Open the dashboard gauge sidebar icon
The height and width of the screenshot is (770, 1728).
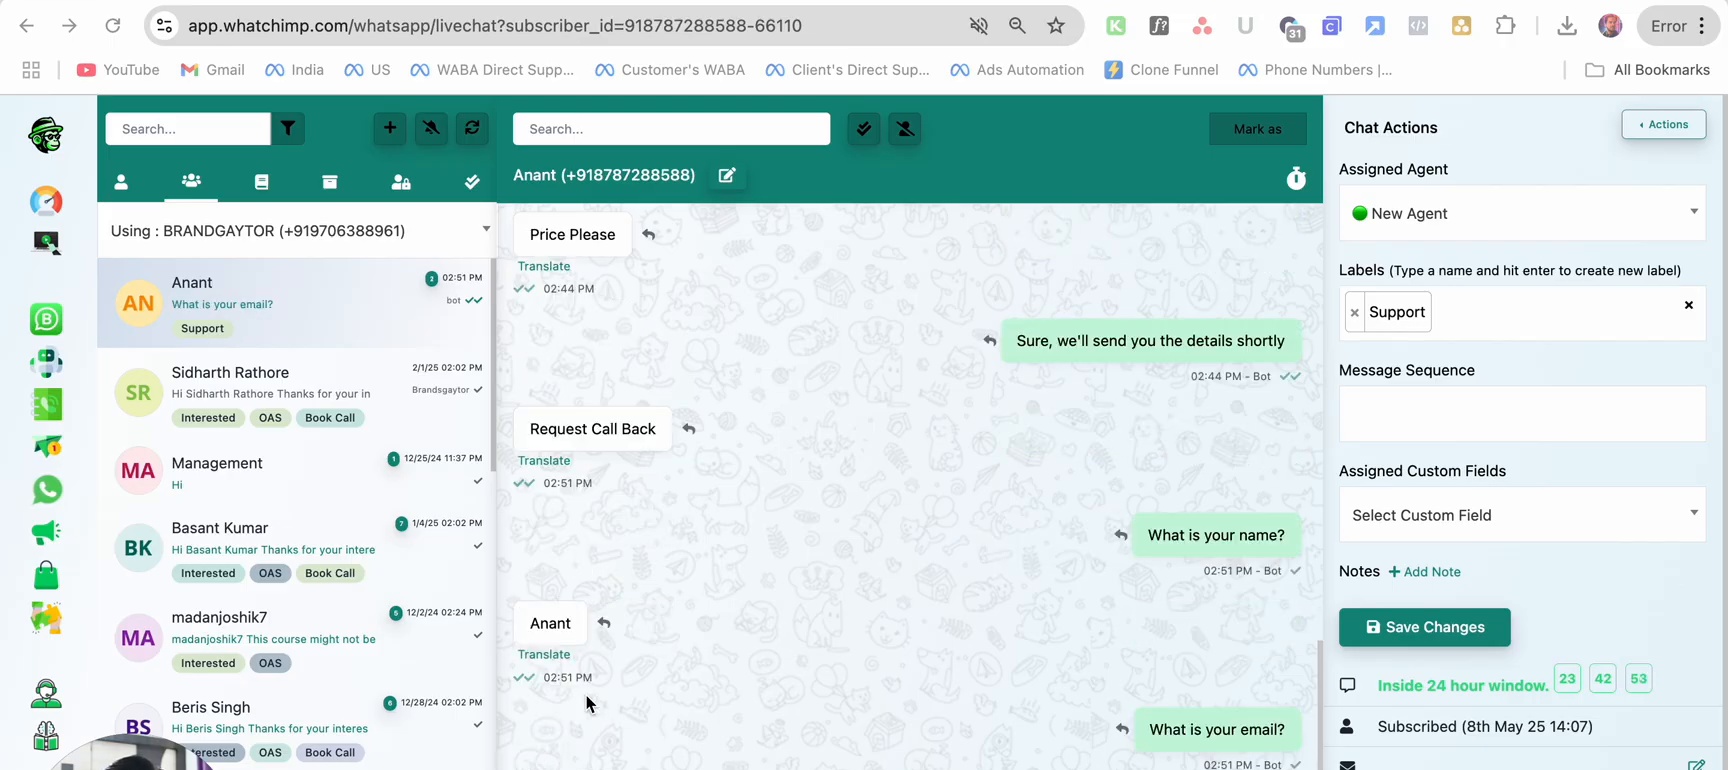point(46,201)
